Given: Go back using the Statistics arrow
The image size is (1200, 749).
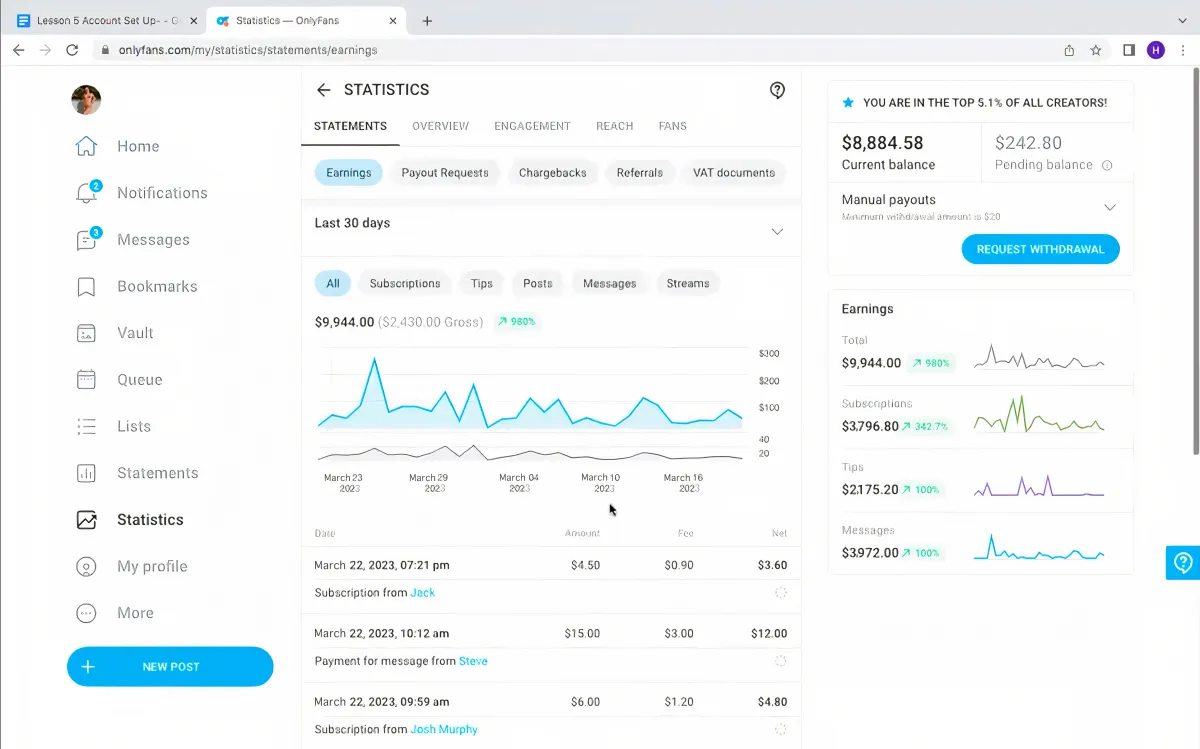Looking at the screenshot, I should [x=323, y=90].
